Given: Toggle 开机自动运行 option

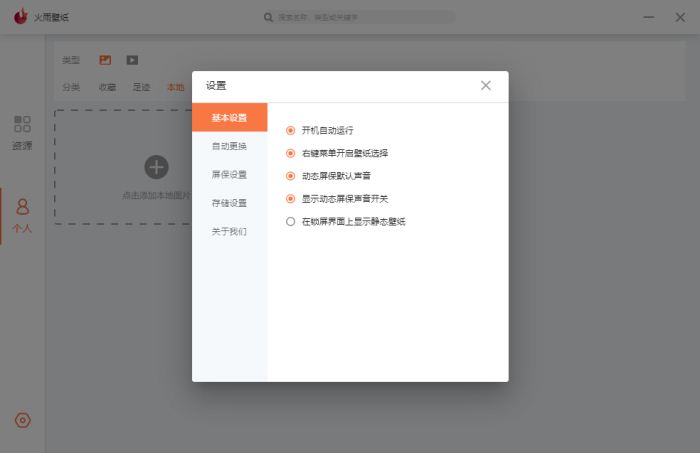Looking at the screenshot, I should (291, 130).
